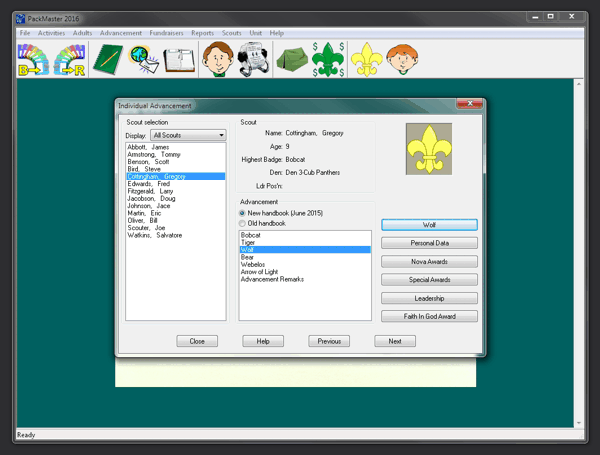Click the Leadership button
Screen dimensions: 600x455
point(429,298)
